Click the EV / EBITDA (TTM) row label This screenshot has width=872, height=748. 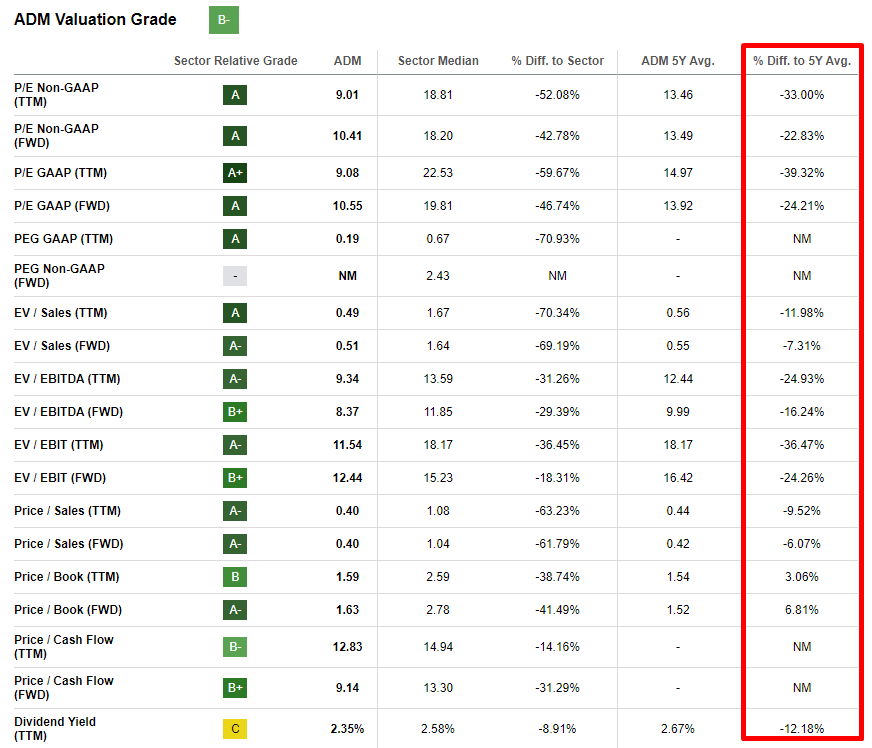68,379
